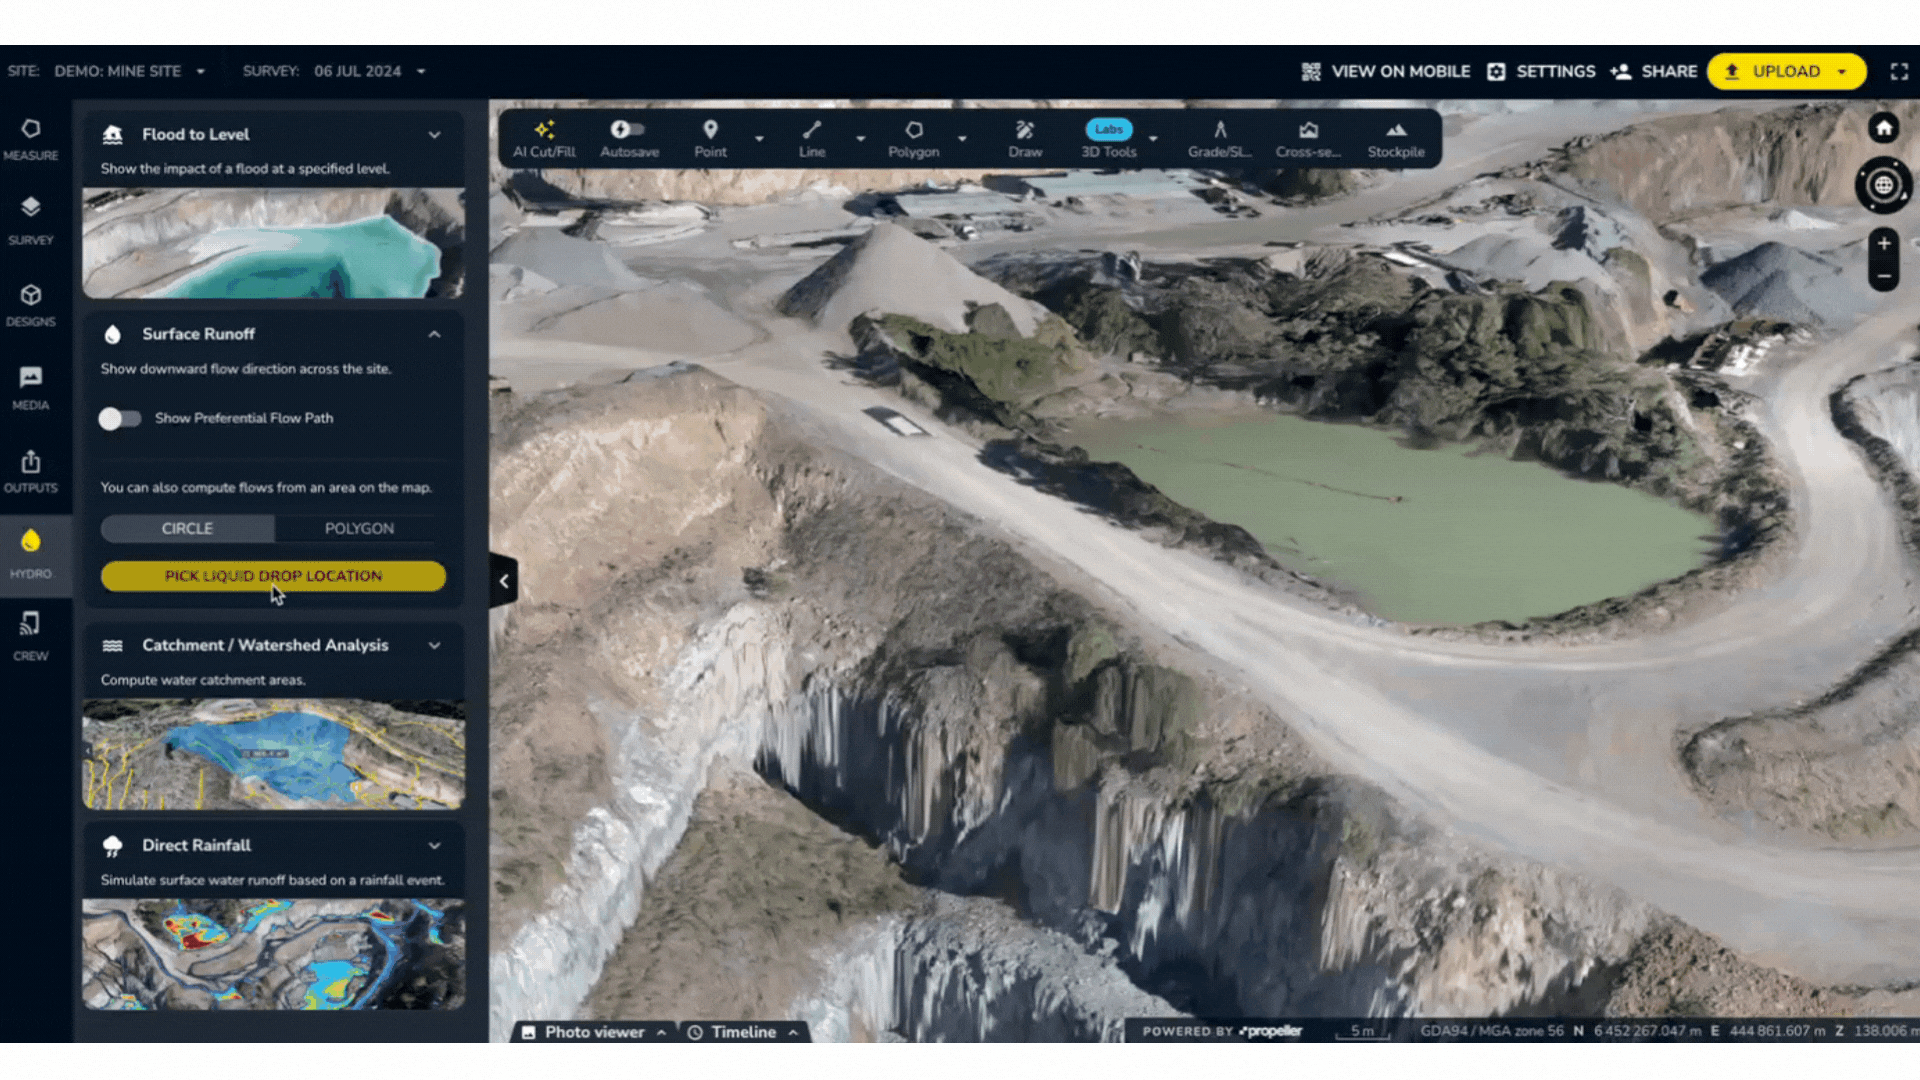Click the Direct Rainfall cloud icon

tap(113, 846)
